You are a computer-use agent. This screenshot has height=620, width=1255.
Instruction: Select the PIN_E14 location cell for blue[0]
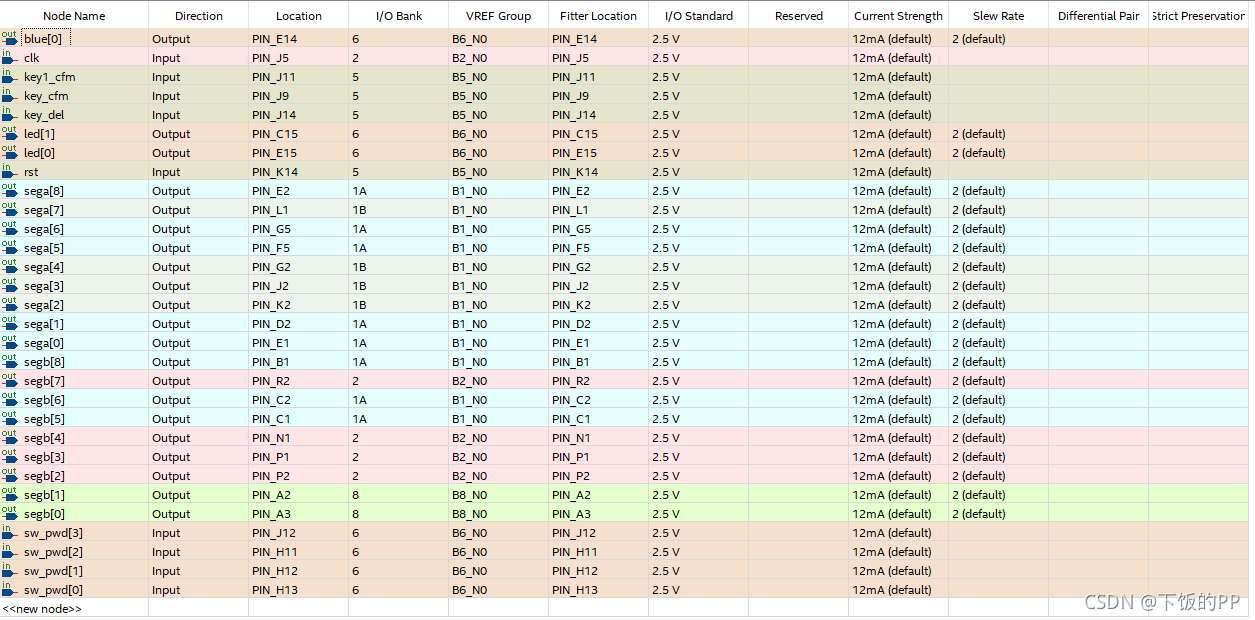point(299,39)
